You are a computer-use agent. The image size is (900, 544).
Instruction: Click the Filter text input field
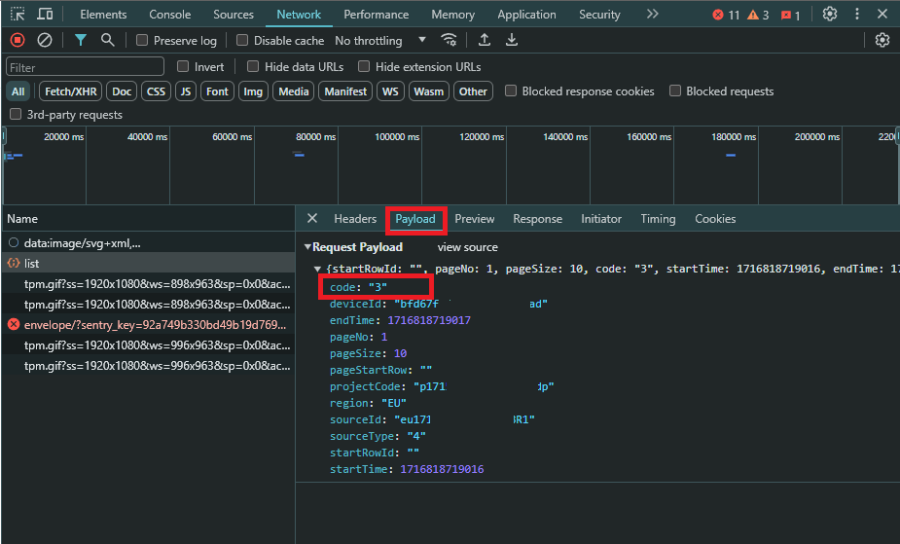(85, 67)
